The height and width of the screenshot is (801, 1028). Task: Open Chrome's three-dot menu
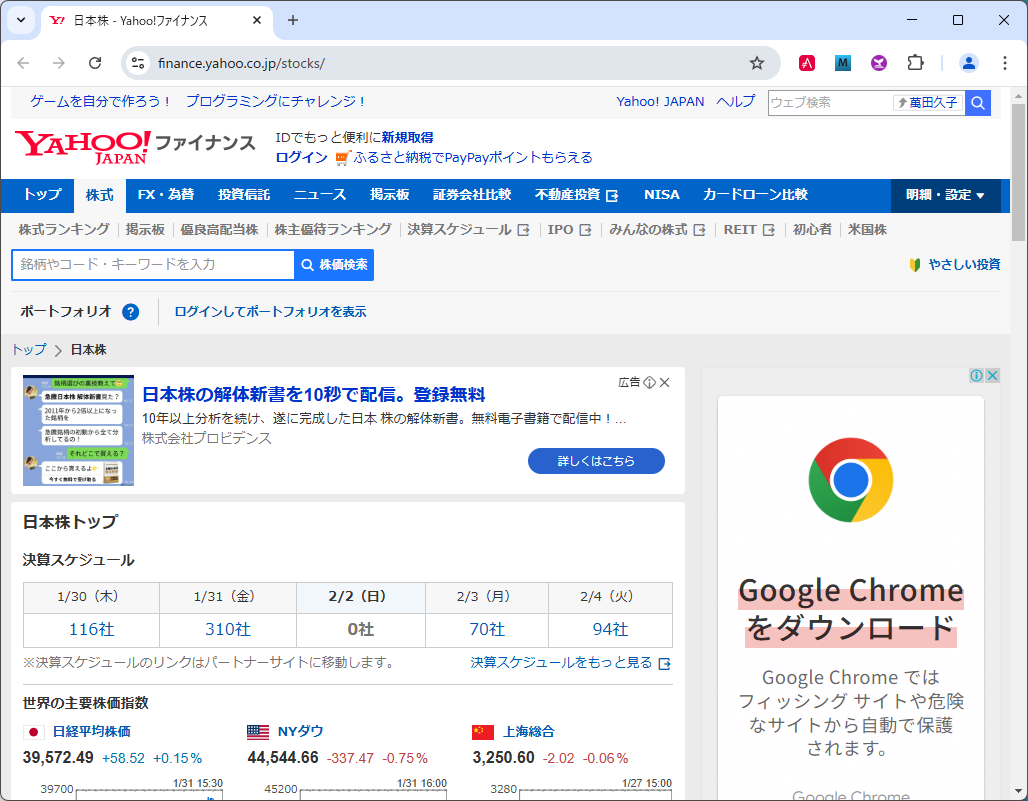1004,63
